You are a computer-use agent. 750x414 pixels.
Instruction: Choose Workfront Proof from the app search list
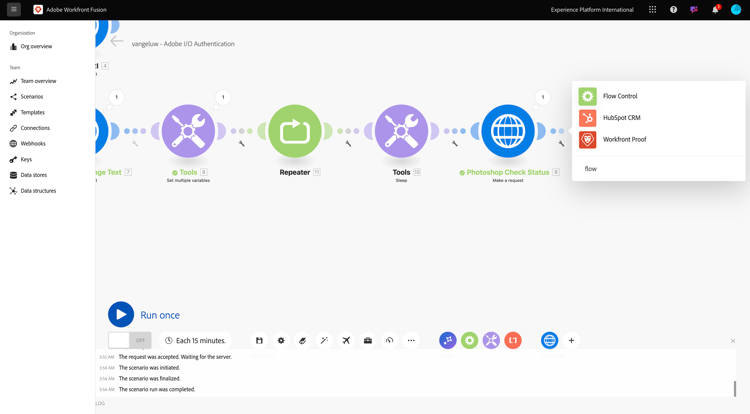(x=658, y=140)
